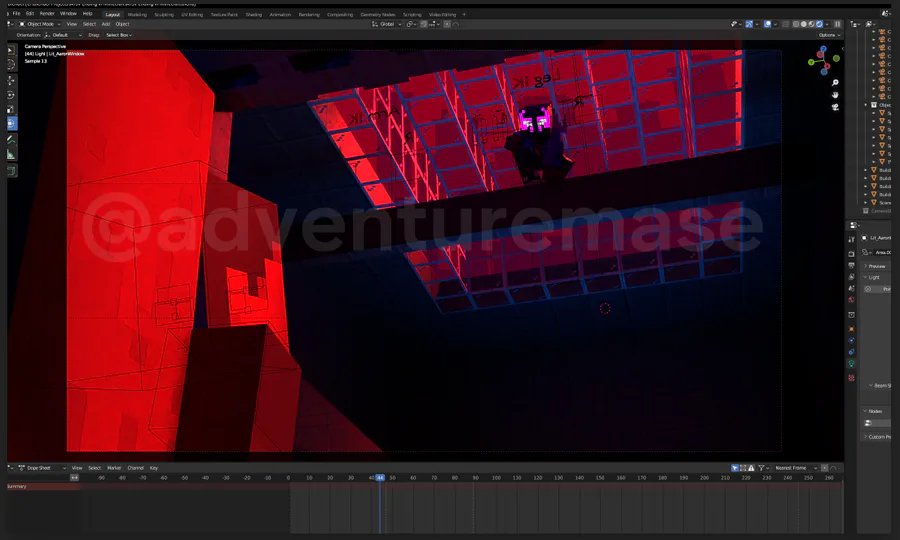Toggle Show Hidden in Dope Sheet

tap(743, 468)
